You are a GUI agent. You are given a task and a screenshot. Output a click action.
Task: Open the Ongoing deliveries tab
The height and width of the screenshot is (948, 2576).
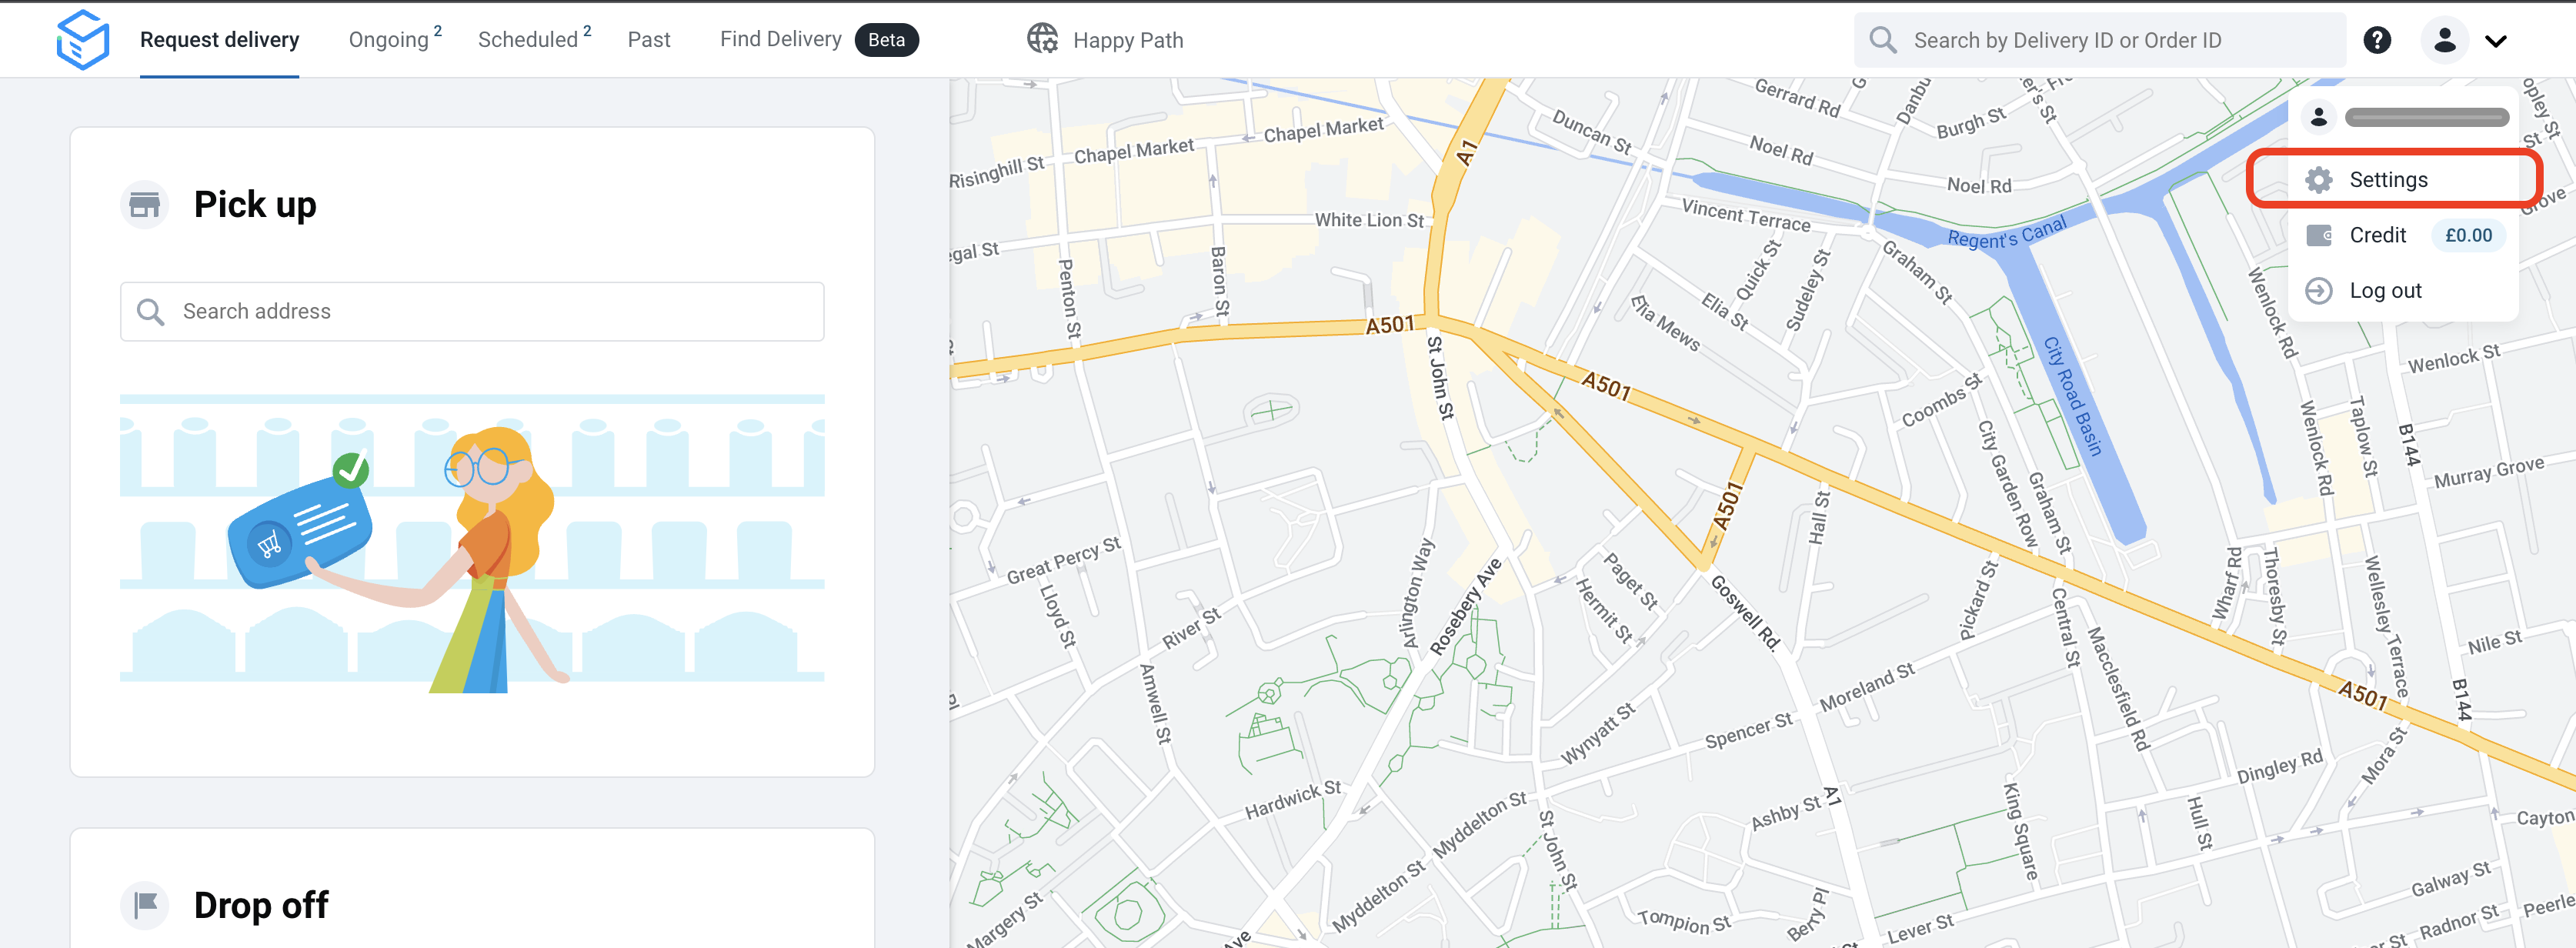tap(389, 40)
